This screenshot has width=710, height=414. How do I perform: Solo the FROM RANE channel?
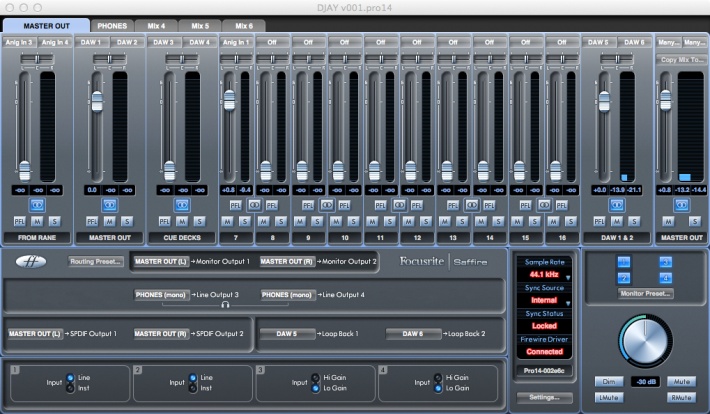(54, 220)
